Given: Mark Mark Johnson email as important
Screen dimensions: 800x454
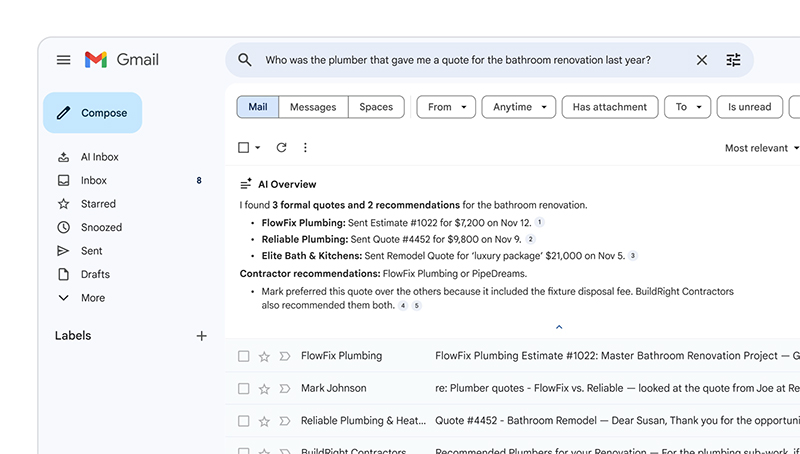Looking at the screenshot, I should (285, 389).
